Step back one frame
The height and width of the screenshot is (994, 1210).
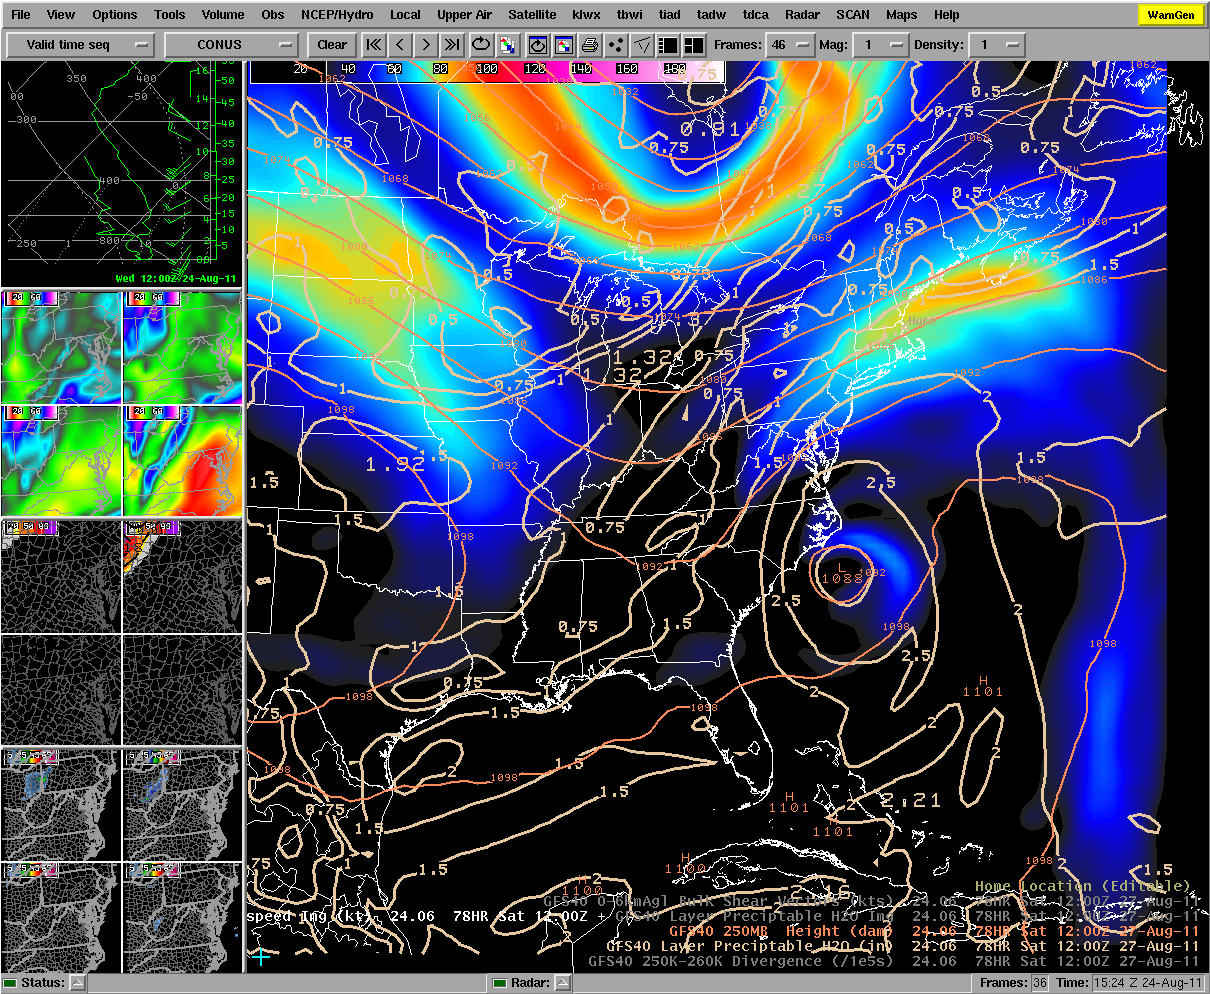[x=400, y=45]
